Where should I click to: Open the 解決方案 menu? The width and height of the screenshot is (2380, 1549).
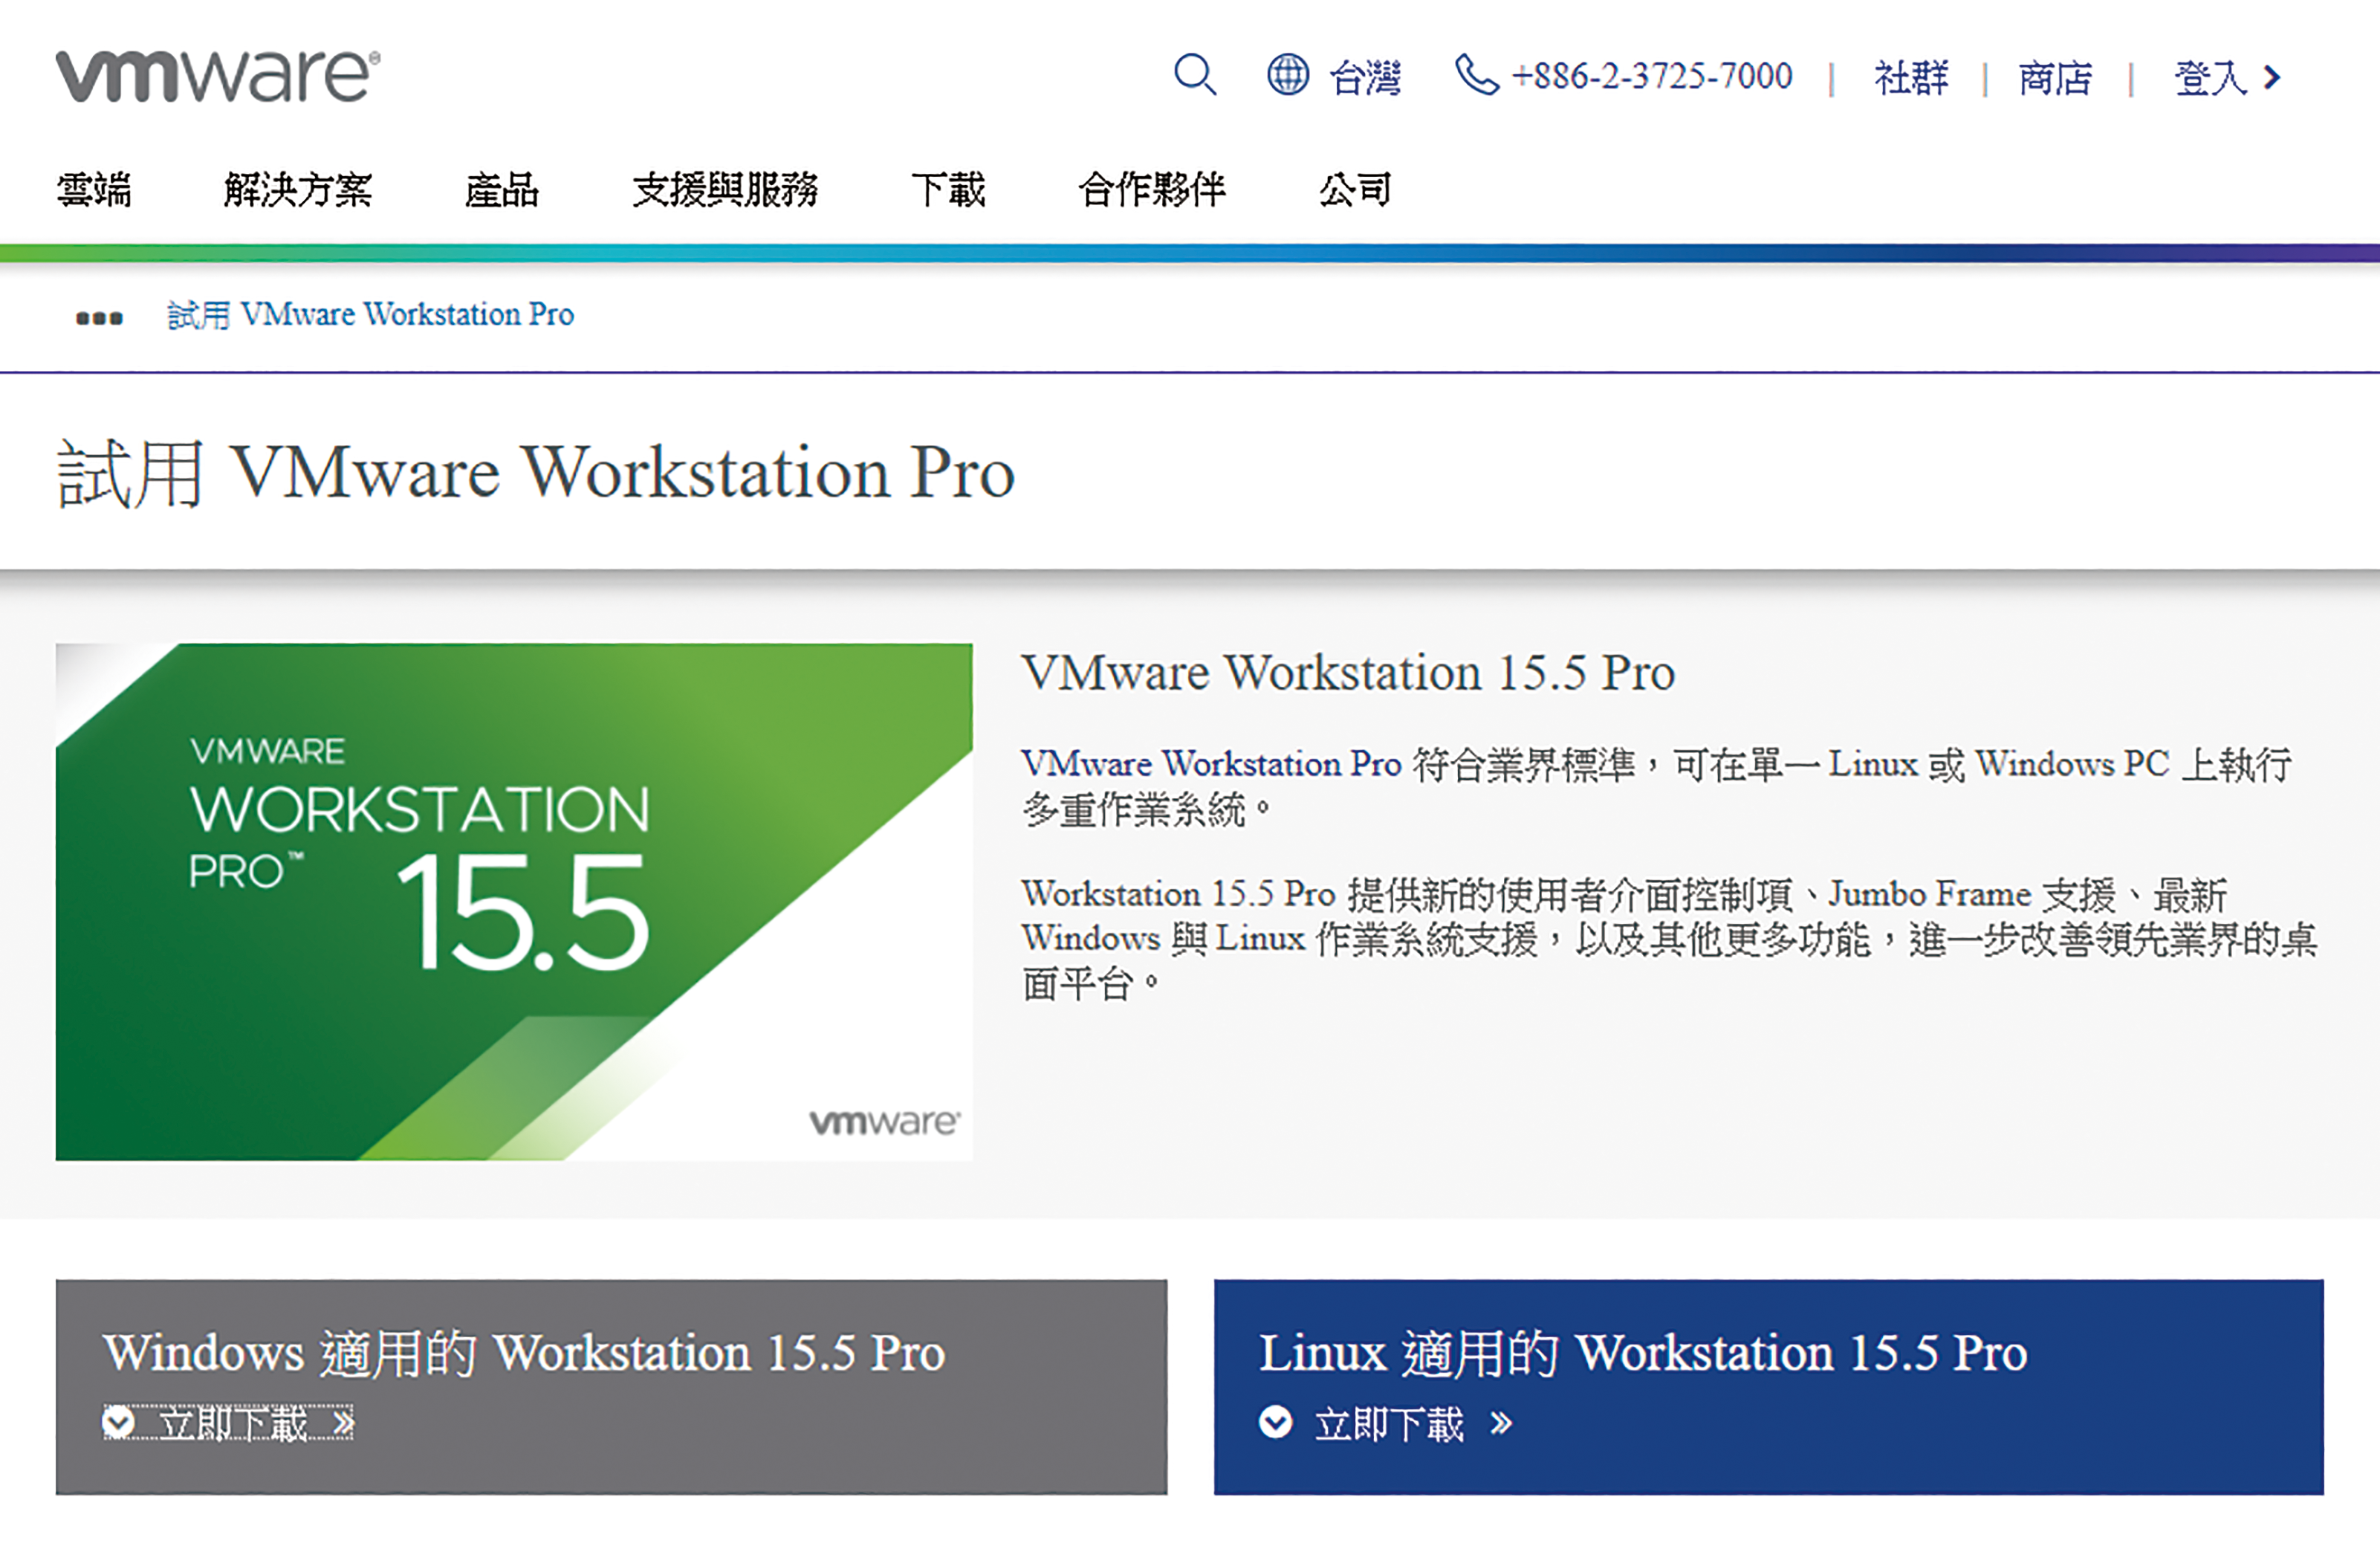click(x=298, y=189)
